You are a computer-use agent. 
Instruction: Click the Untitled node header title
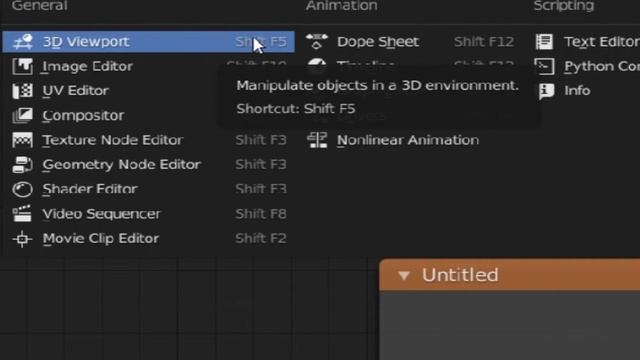[x=460, y=275]
